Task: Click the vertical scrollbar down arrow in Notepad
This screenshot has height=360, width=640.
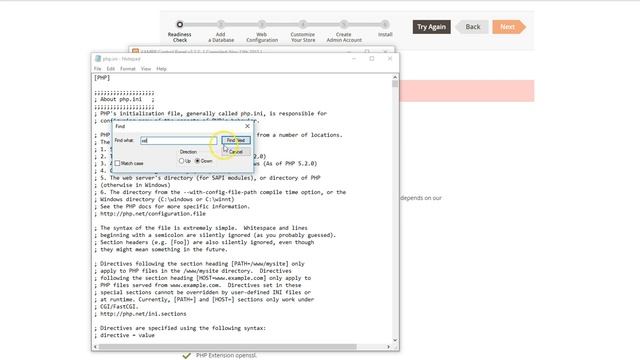Action: click(395, 340)
